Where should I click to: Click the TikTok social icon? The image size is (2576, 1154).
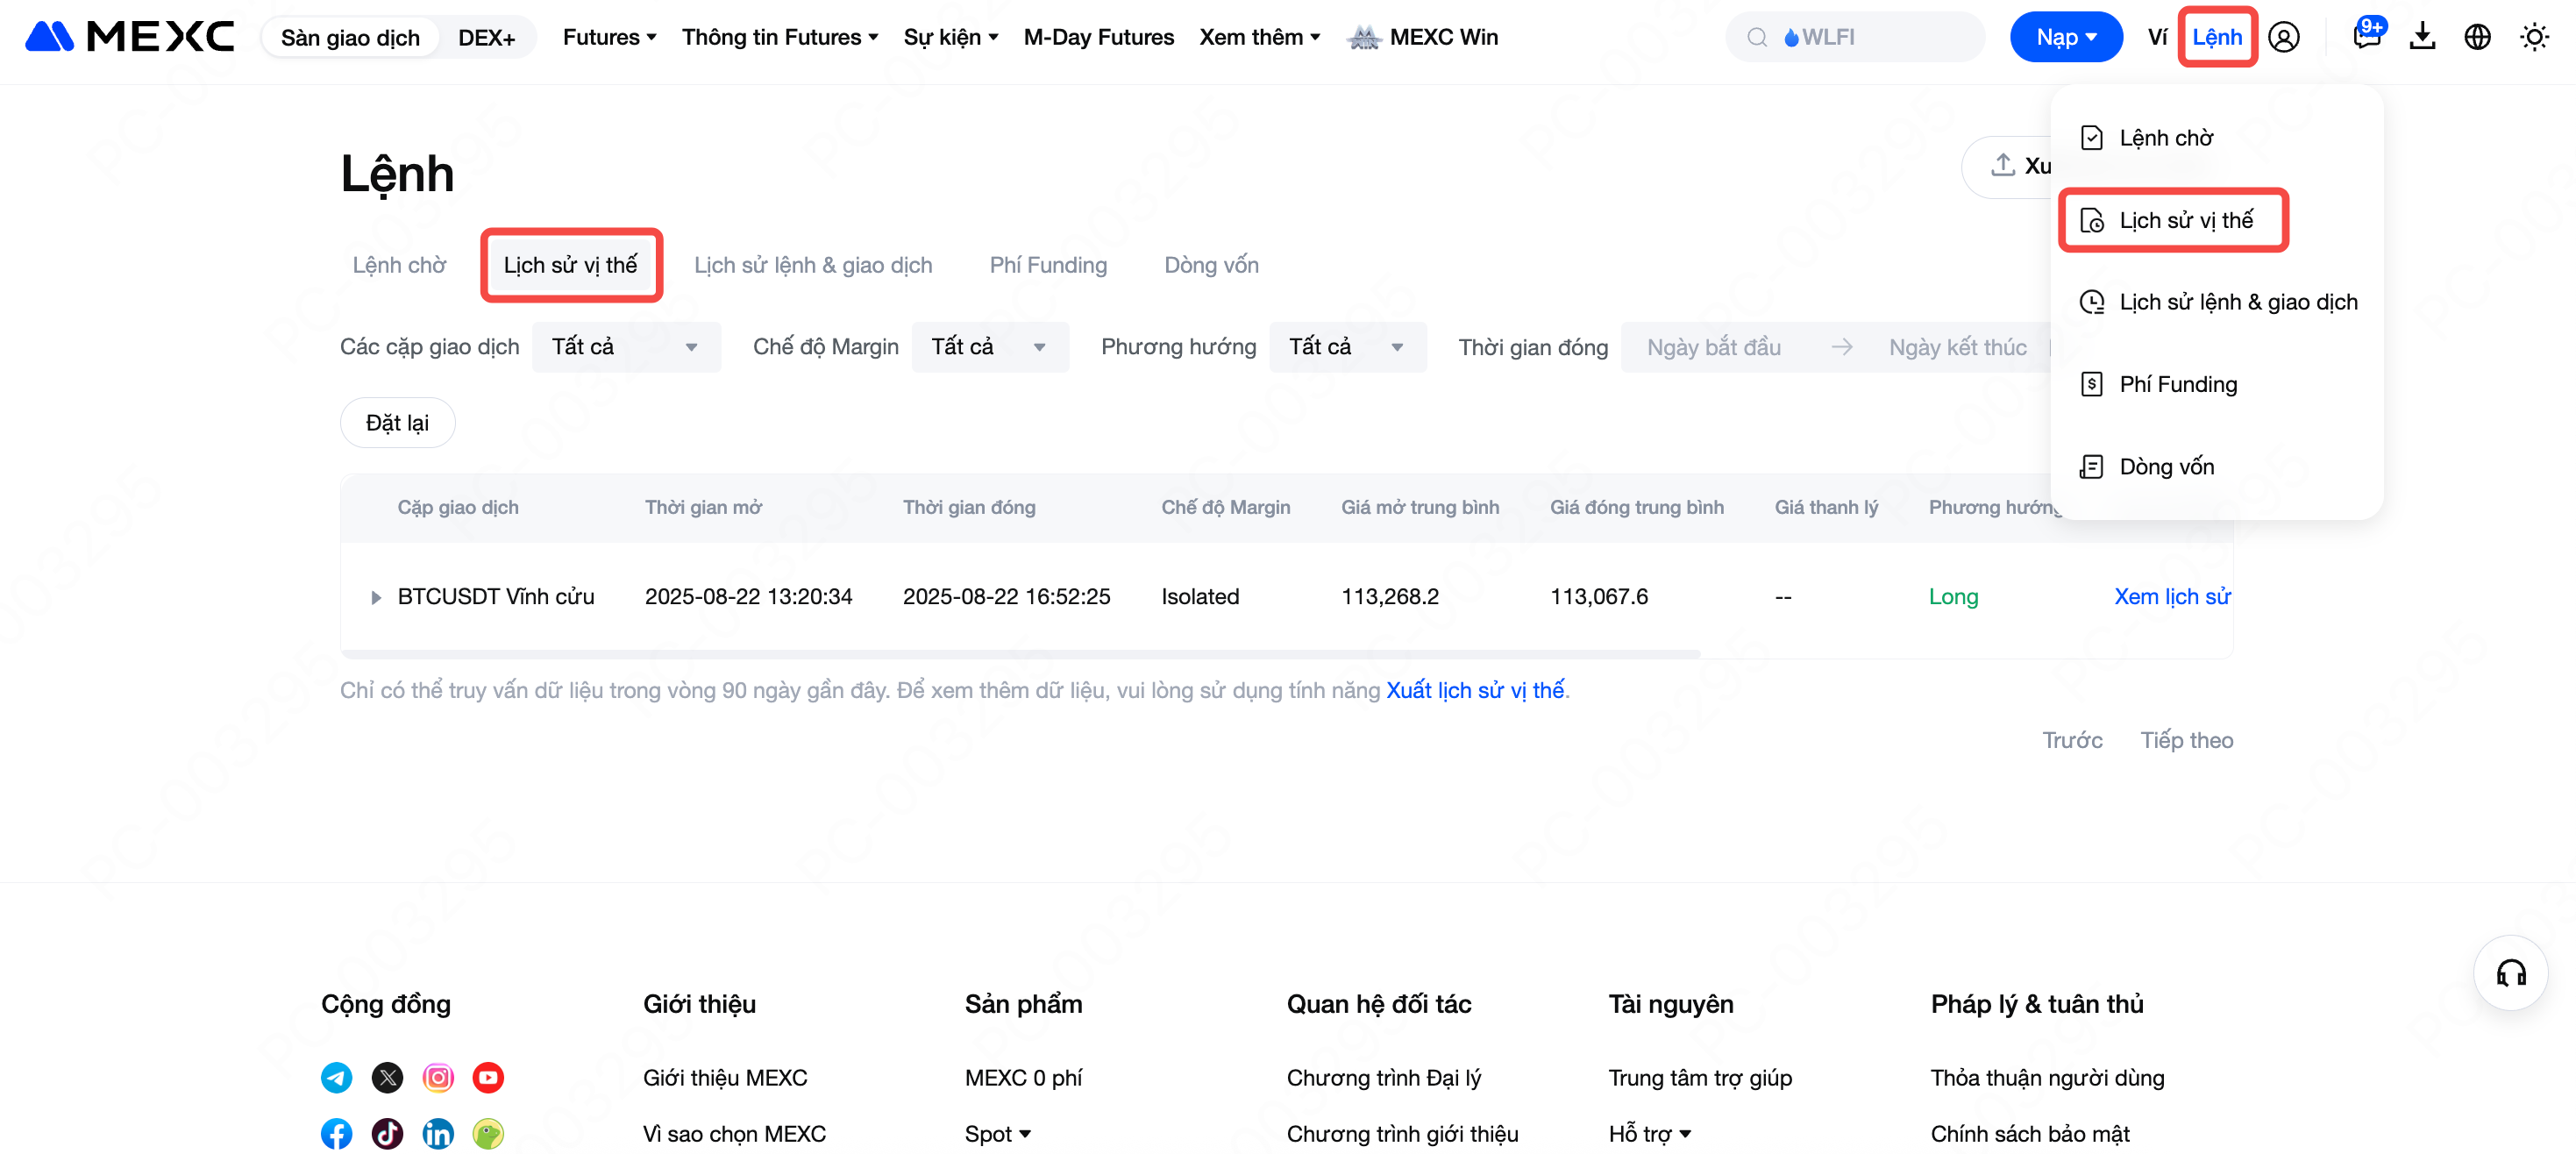(387, 1133)
